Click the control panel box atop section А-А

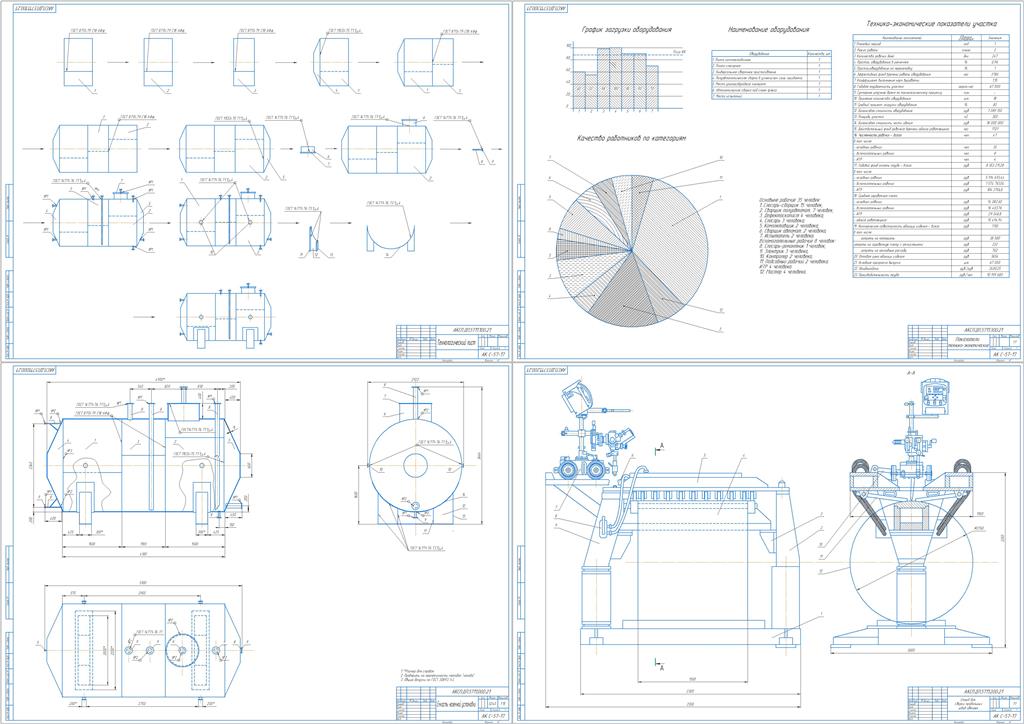click(933, 396)
